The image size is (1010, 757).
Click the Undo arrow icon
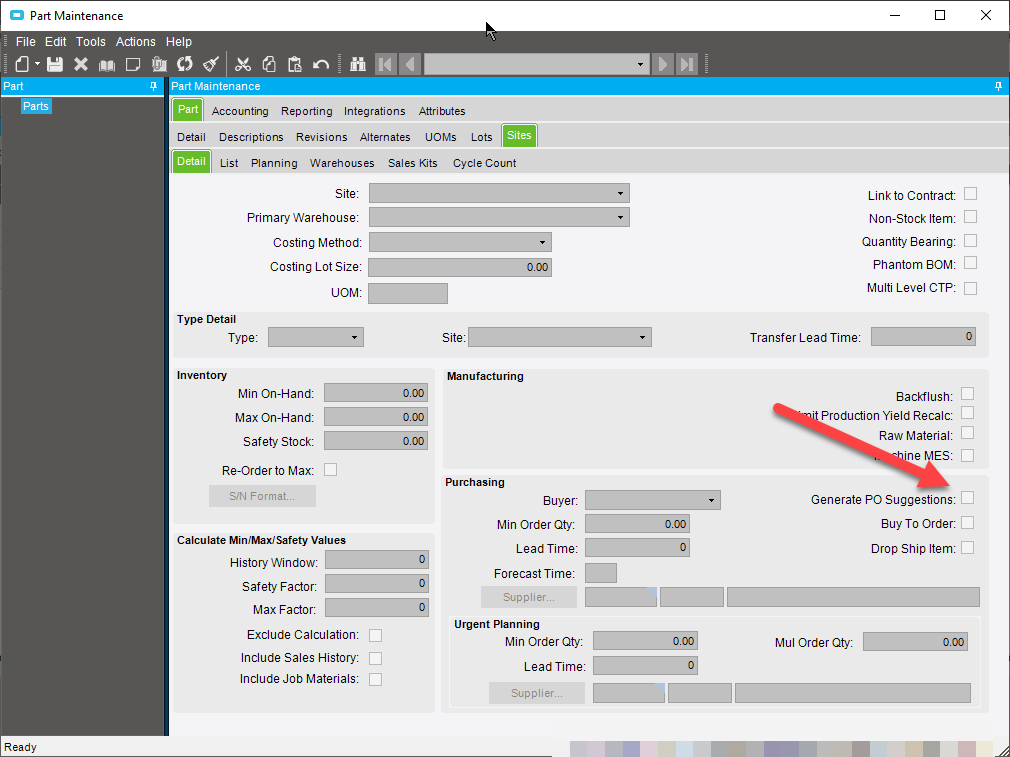tap(321, 64)
